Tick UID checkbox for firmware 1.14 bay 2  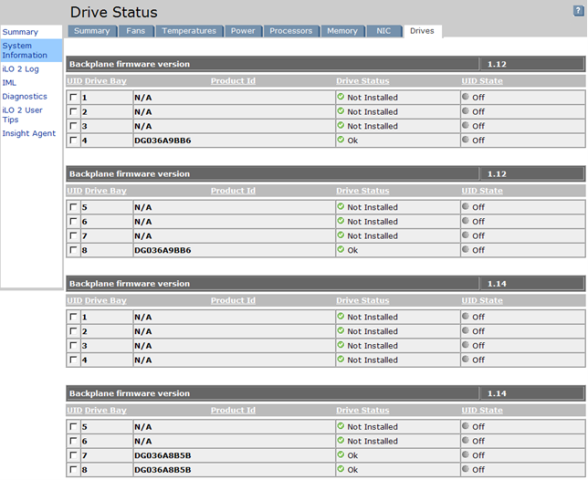(x=74, y=331)
